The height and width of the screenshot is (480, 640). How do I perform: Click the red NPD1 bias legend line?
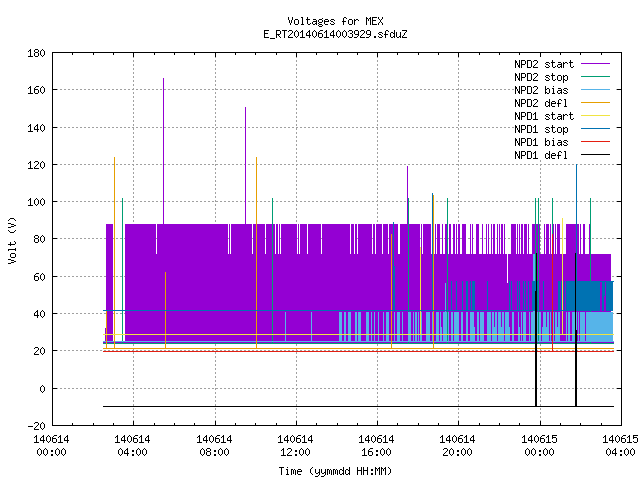click(x=596, y=142)
